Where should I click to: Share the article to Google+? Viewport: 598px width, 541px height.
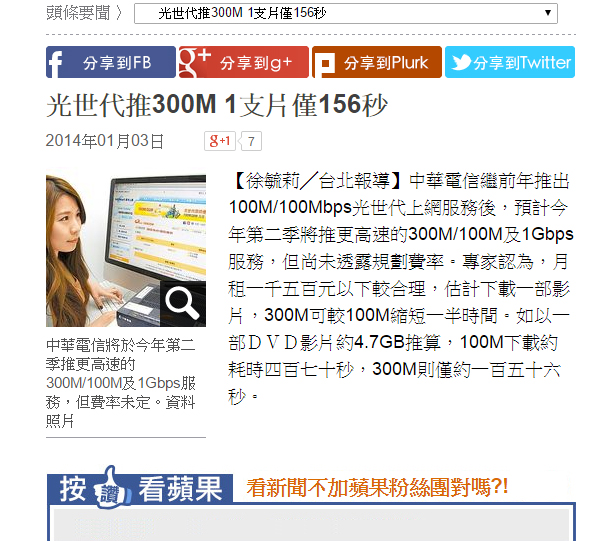pyautogui.click(x=244, y=62)
